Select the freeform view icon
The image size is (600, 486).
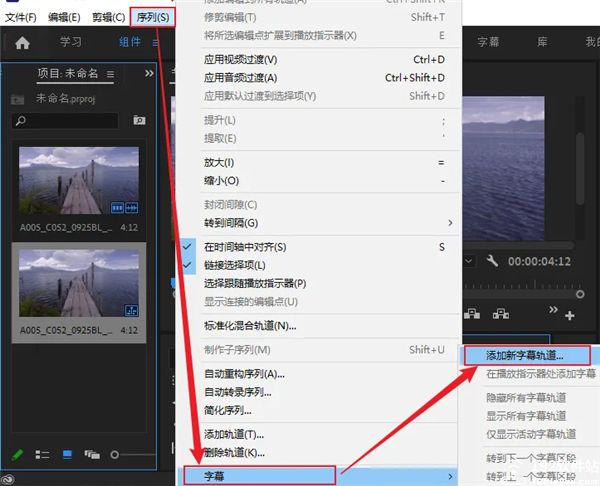tap(92, 455)
